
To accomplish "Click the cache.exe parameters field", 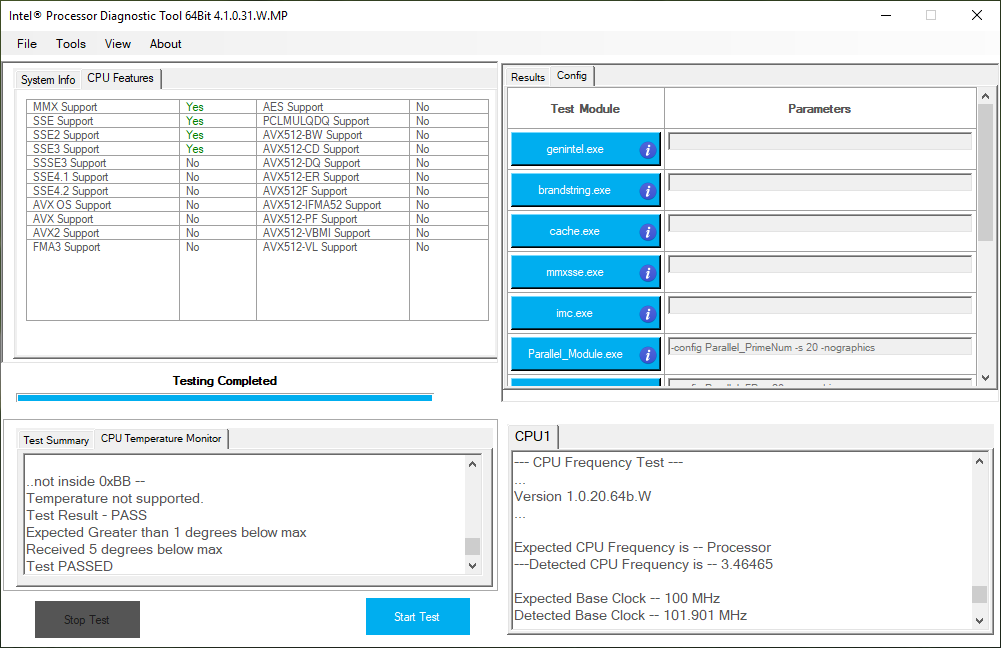I will click(820, 223).
